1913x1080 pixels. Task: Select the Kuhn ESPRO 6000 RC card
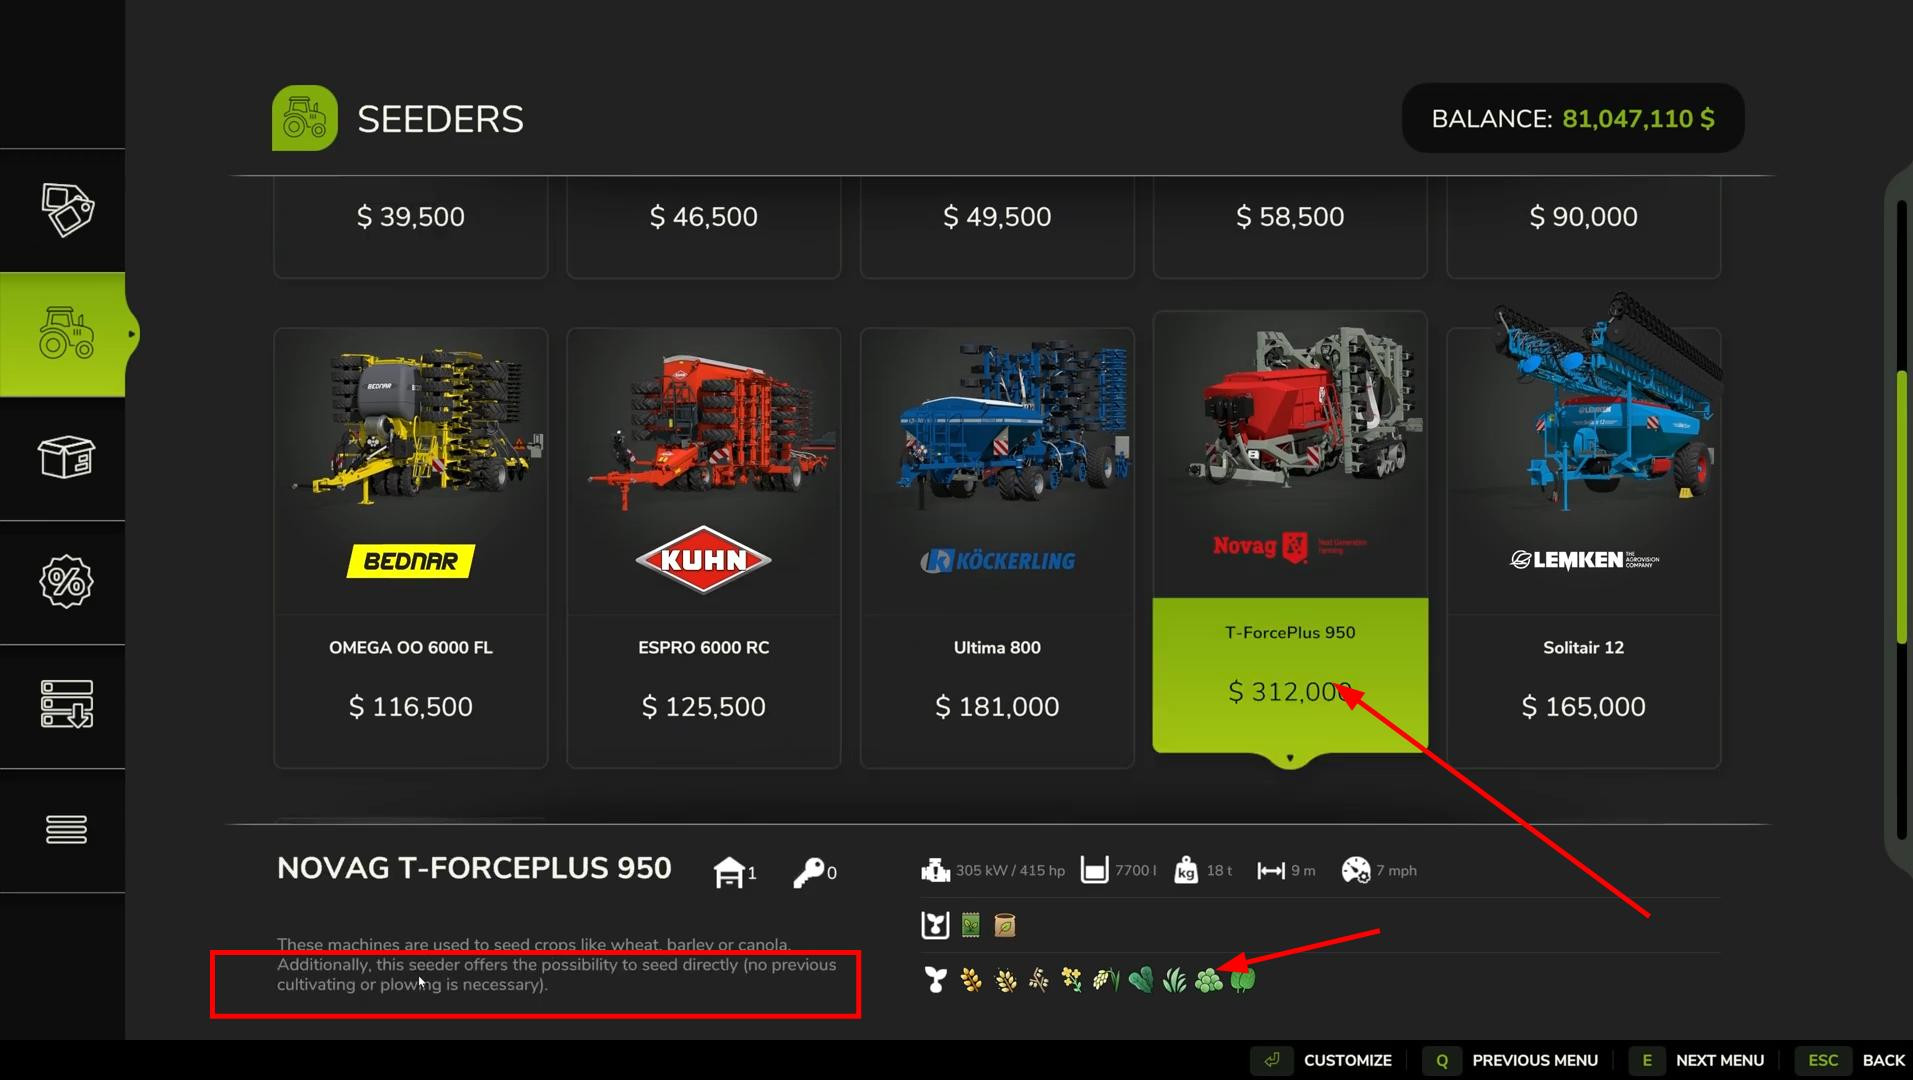point(704,548)
